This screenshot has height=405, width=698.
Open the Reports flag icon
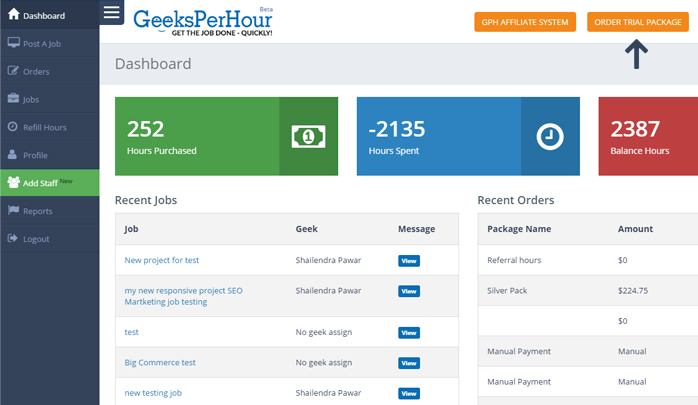coord(13,210)
